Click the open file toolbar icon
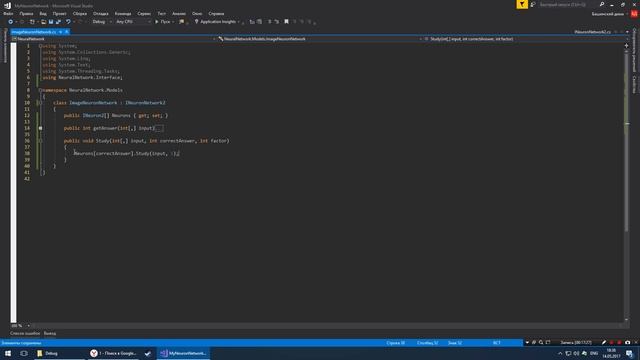Image resolution: width=640 pixels, height=360 pixels. click(x=44, y=22)
